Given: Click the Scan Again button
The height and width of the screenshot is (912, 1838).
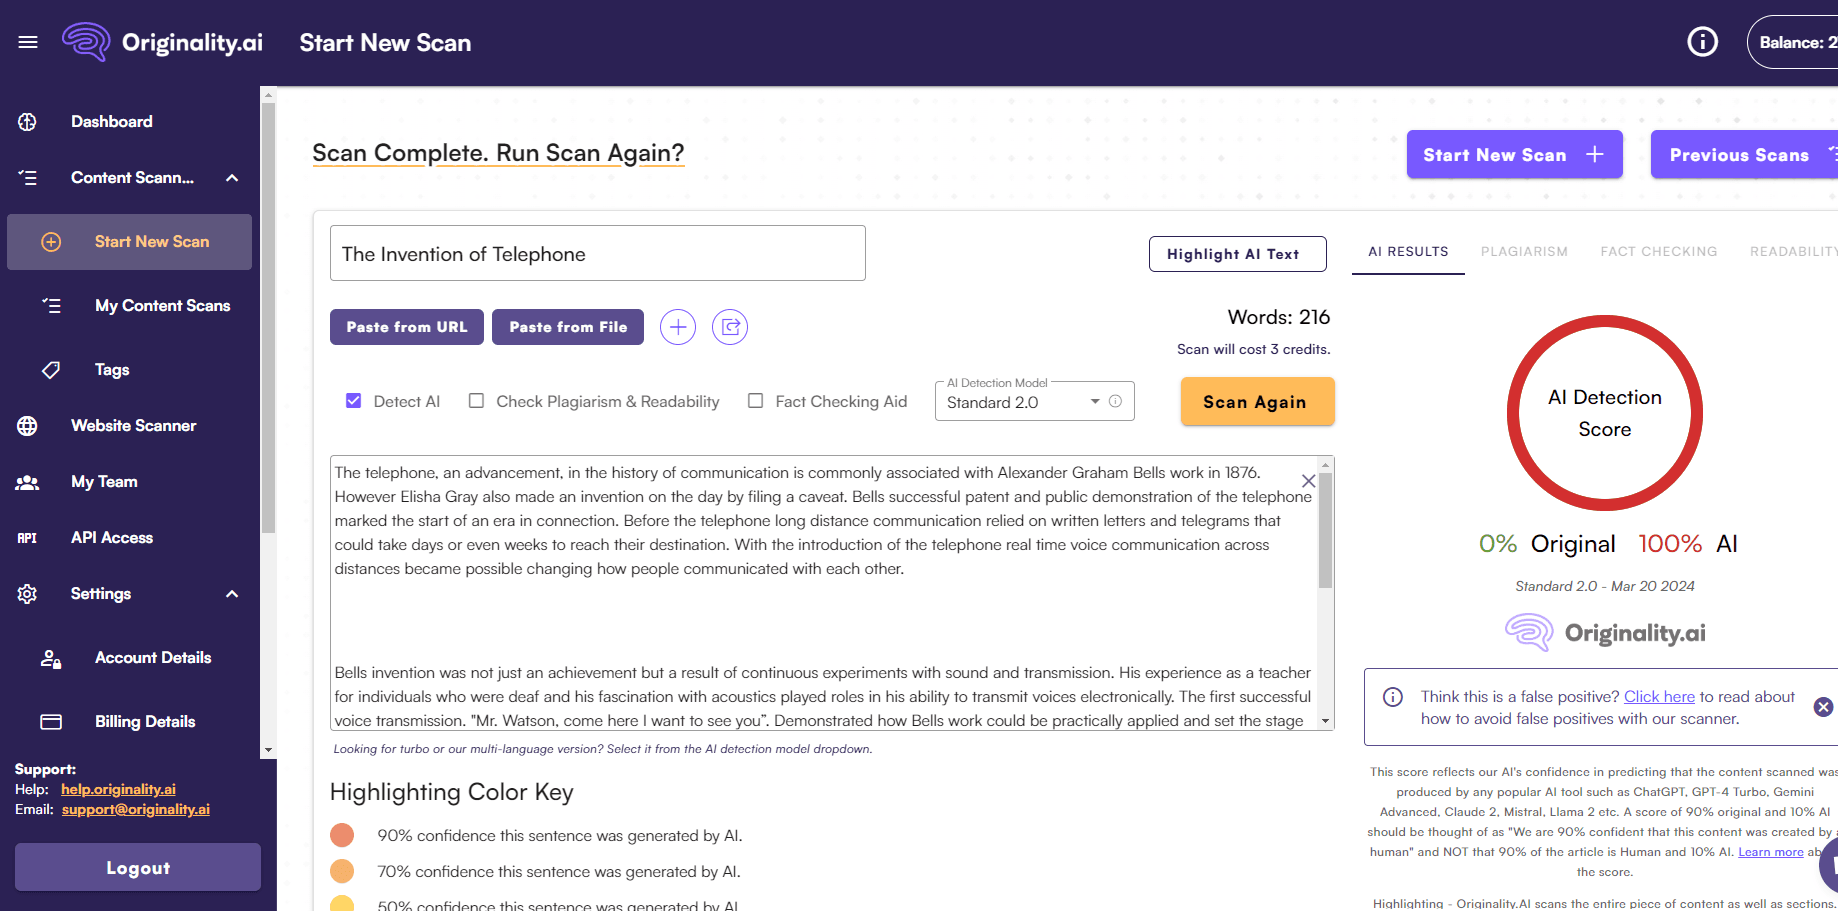Looking at the screenshot, I should pos(1257,402).
